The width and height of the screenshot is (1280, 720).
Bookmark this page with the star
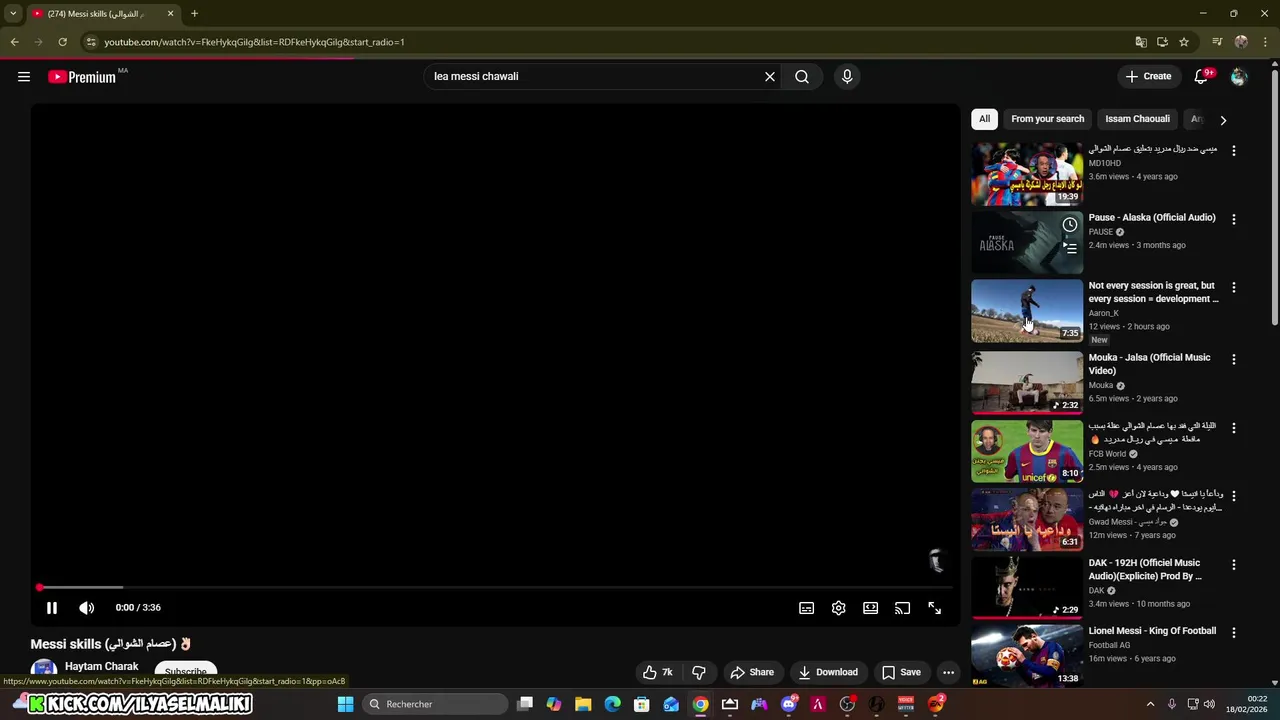pyautogui.click(x=1184, y=42)
